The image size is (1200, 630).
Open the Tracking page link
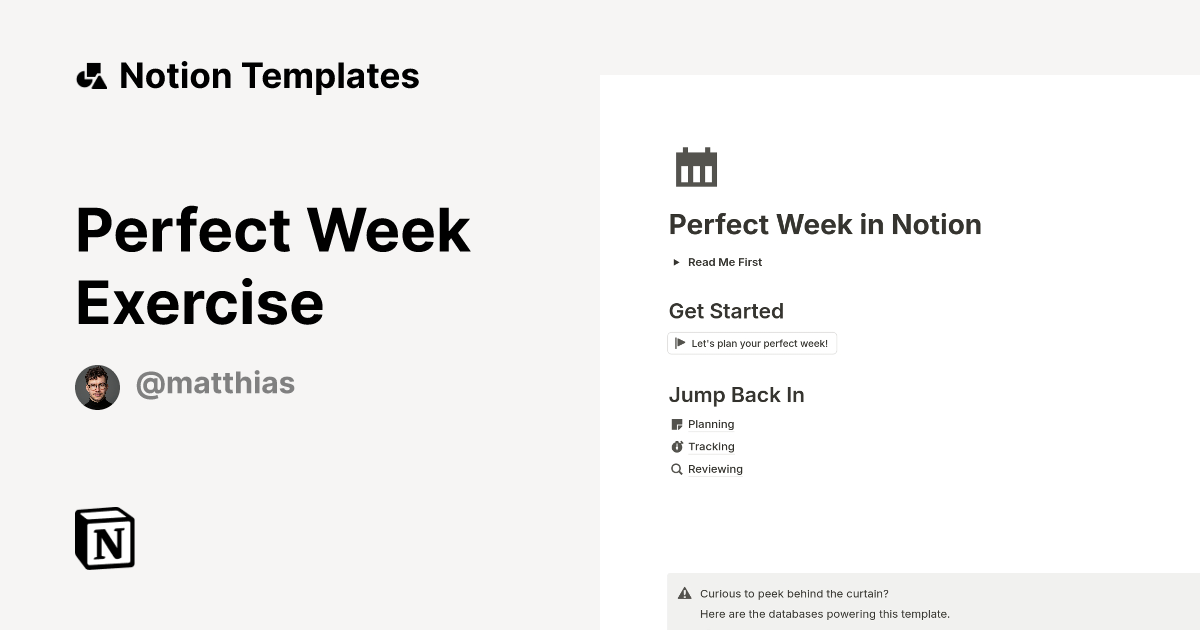(711, 446)
